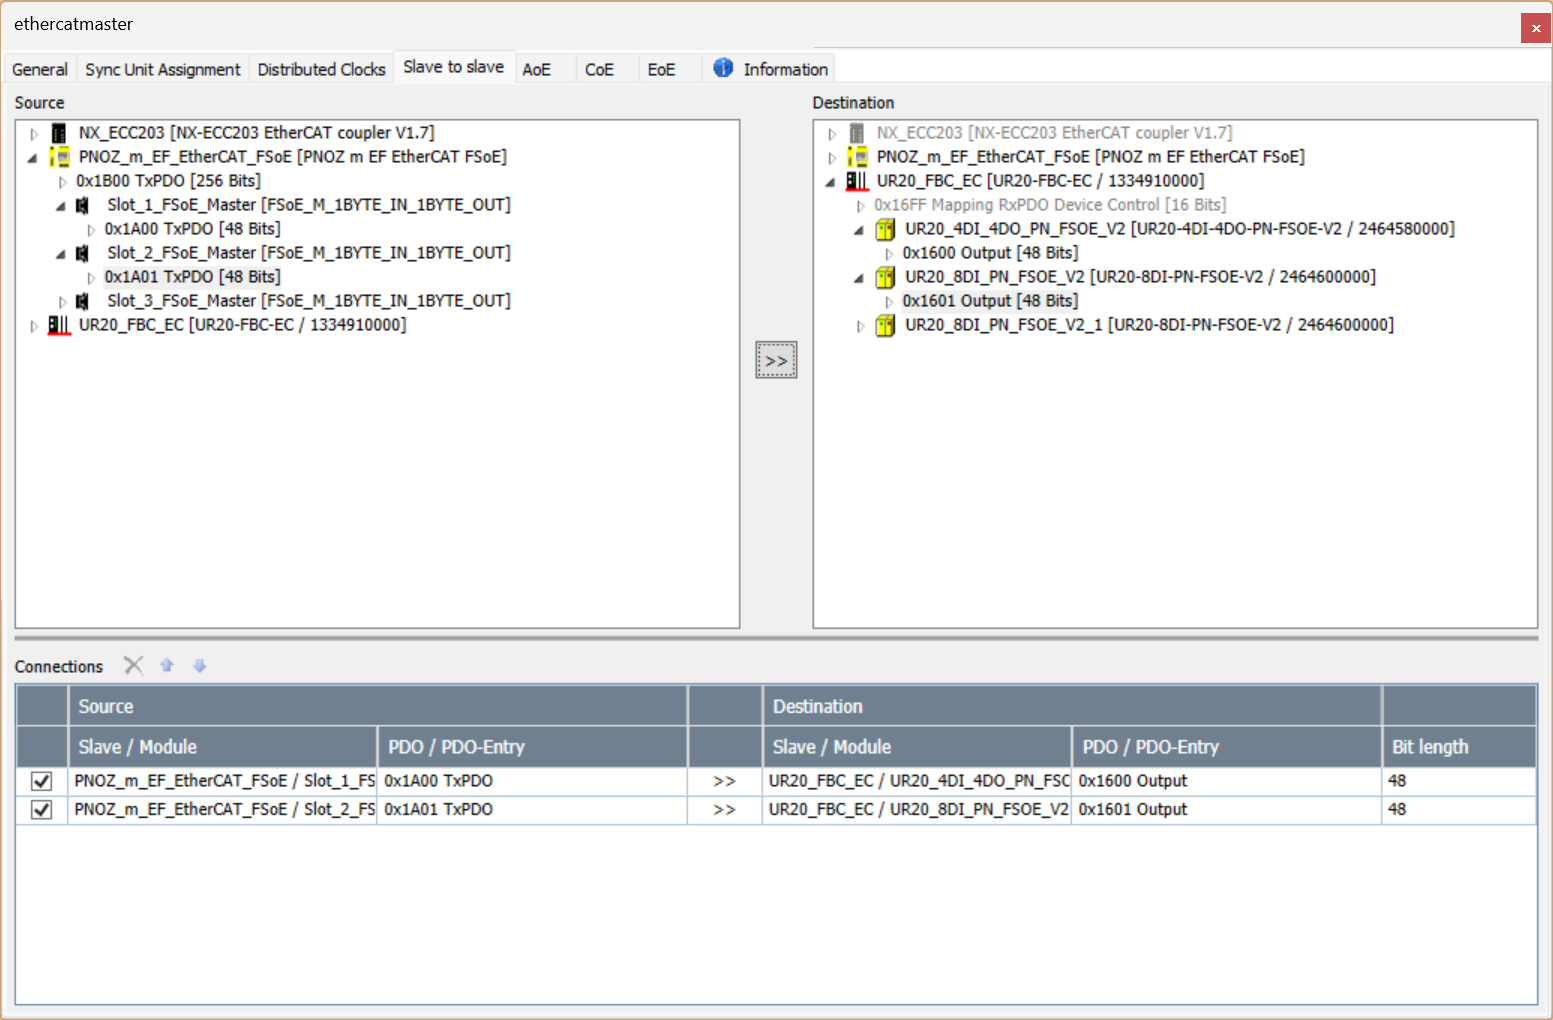The image size is (1553, 1020).
Task: Collapse Slot_1_FSoE_Master node
Action: (61, 206)
